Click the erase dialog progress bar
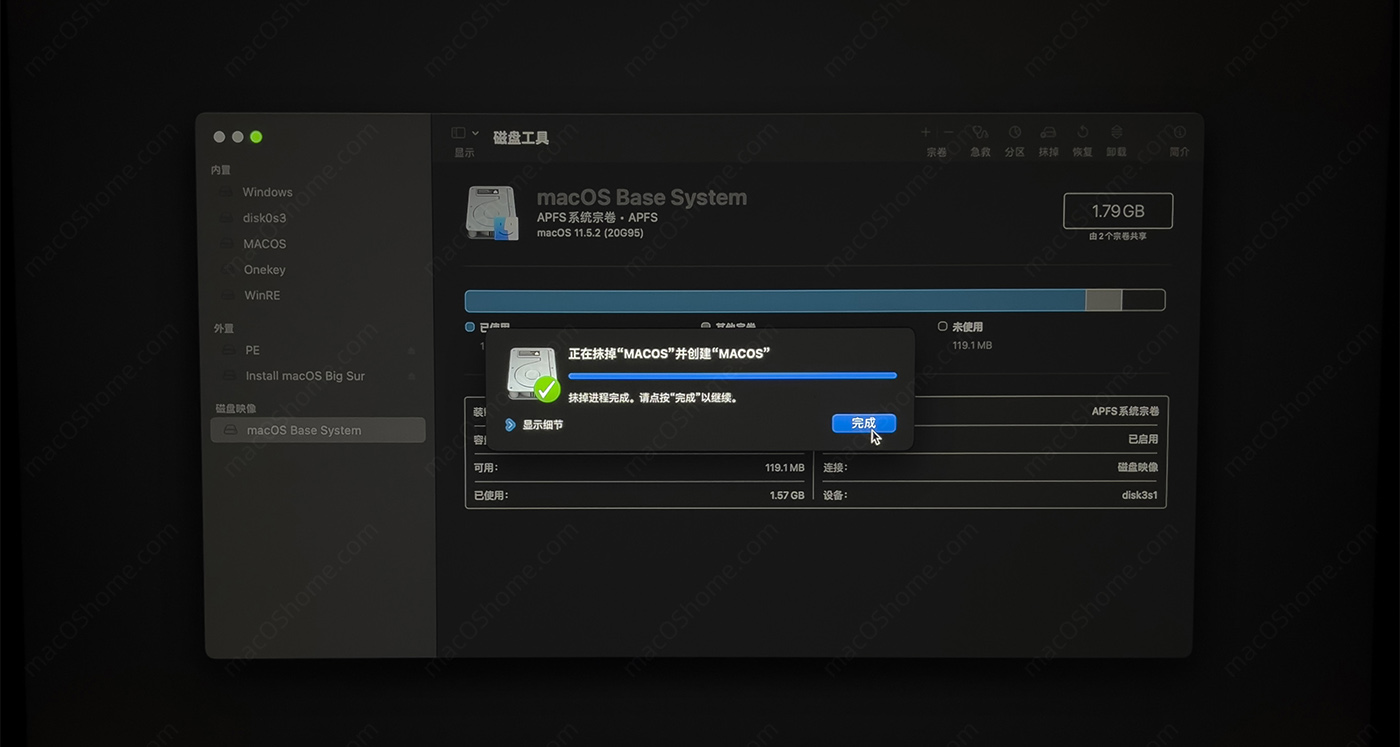Image resolution: width=1400 pixels, height=747 pixels. click(732, 375)
